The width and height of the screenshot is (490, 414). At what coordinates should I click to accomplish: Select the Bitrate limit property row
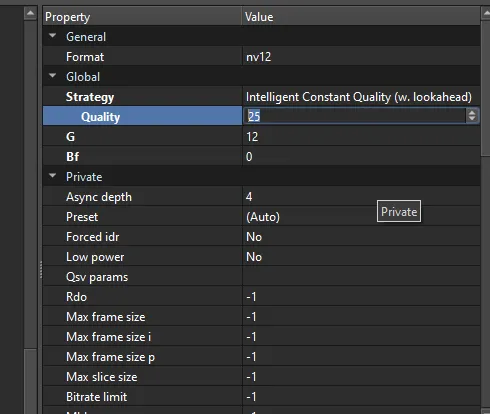coord(262,397)
